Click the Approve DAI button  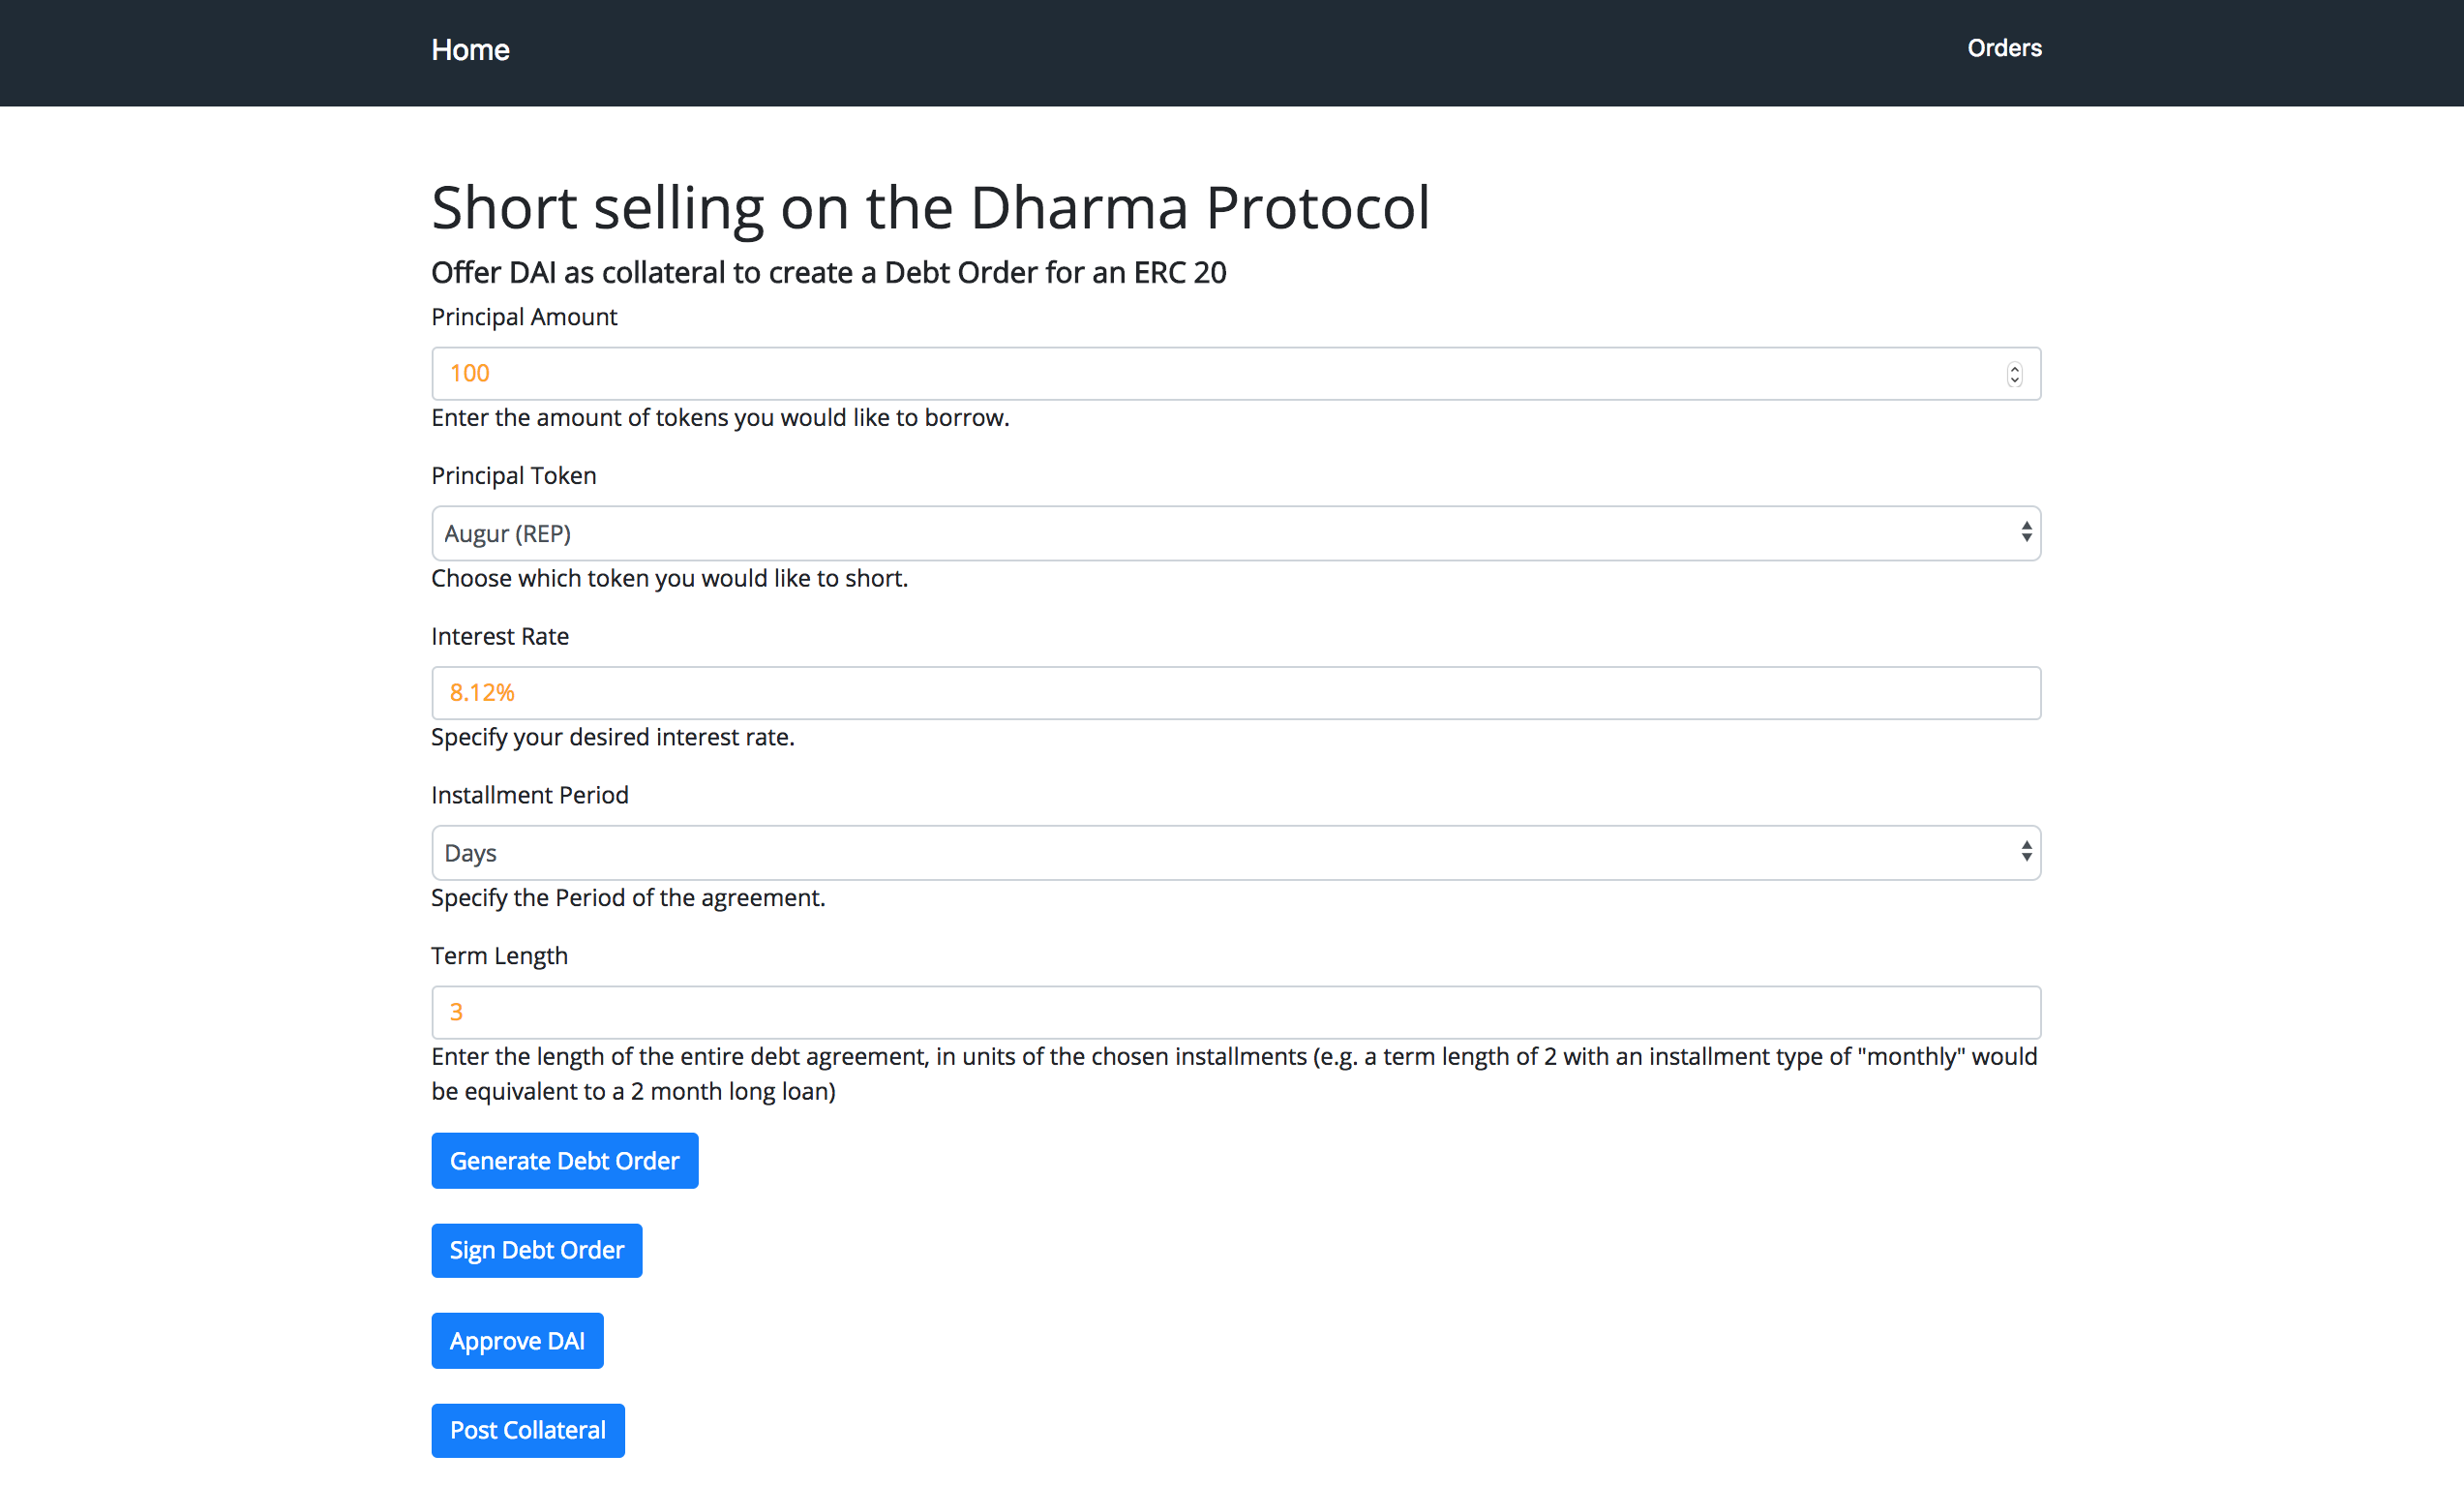coord(517,1340)
